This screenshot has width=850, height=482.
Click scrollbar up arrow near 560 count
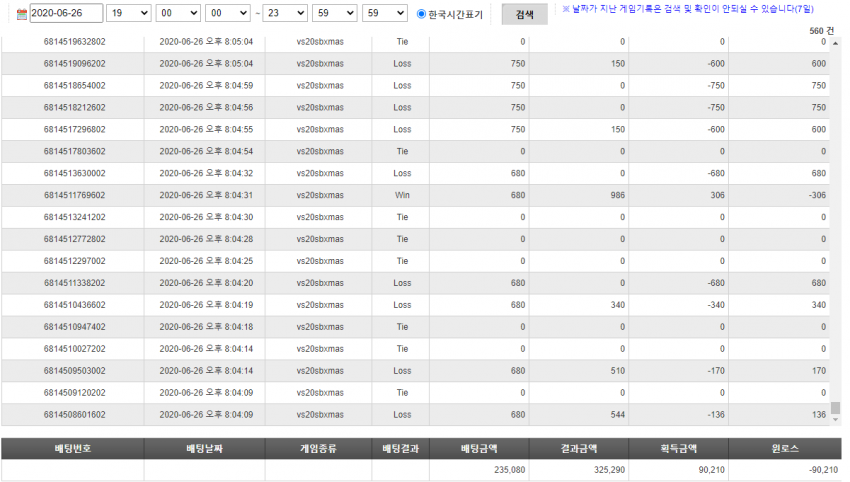point(835,43)
